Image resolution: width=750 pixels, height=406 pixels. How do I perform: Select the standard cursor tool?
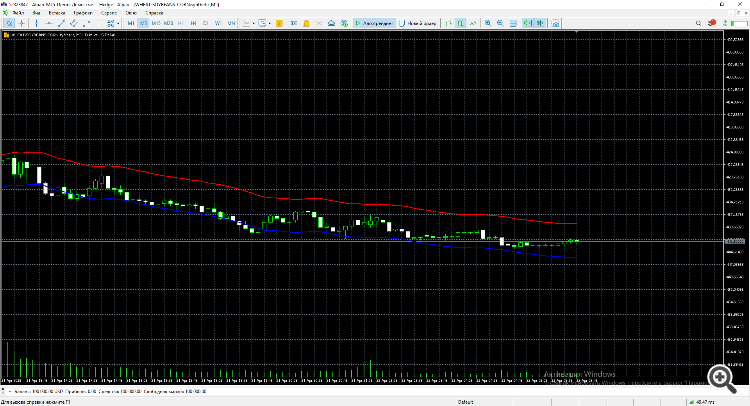tap(9, 23)
